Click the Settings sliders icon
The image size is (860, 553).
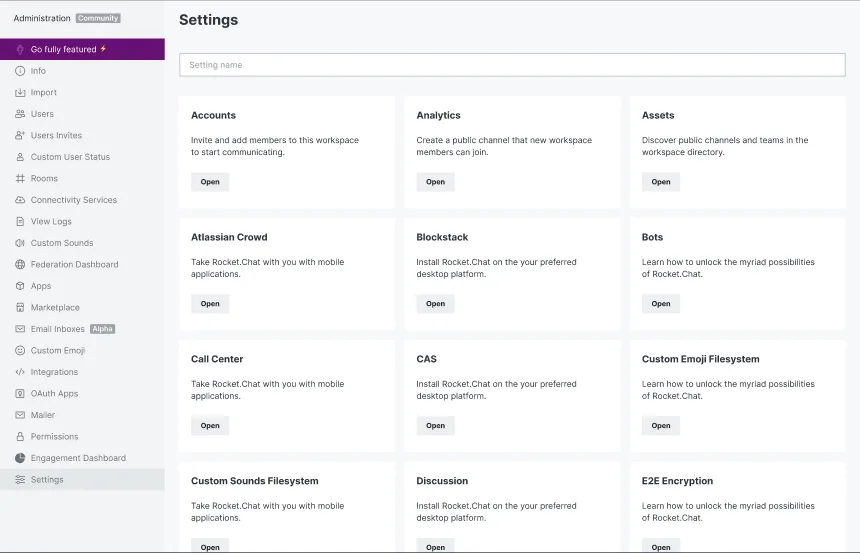pos(20,479)
